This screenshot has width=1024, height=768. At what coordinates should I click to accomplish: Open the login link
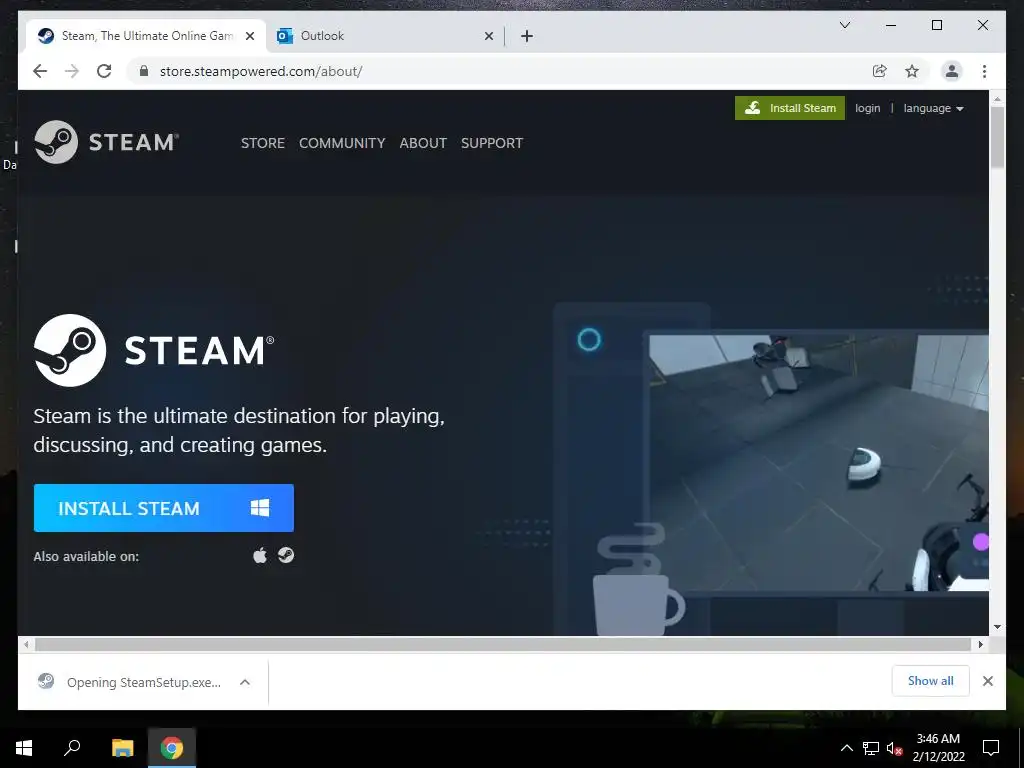(867, 108)
